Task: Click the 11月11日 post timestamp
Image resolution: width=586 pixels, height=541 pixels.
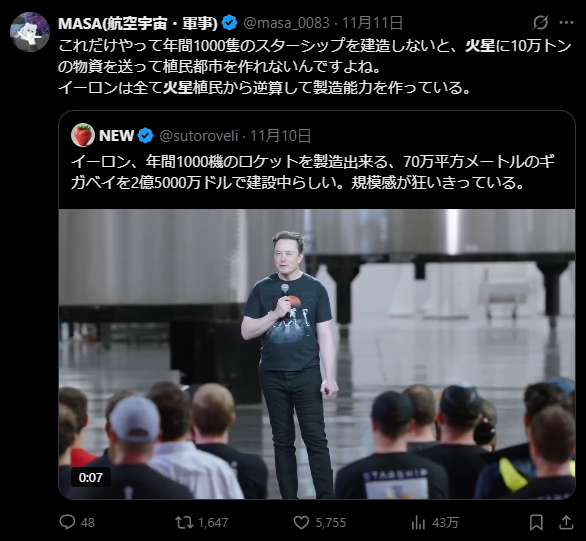Action: coord(372,23)
